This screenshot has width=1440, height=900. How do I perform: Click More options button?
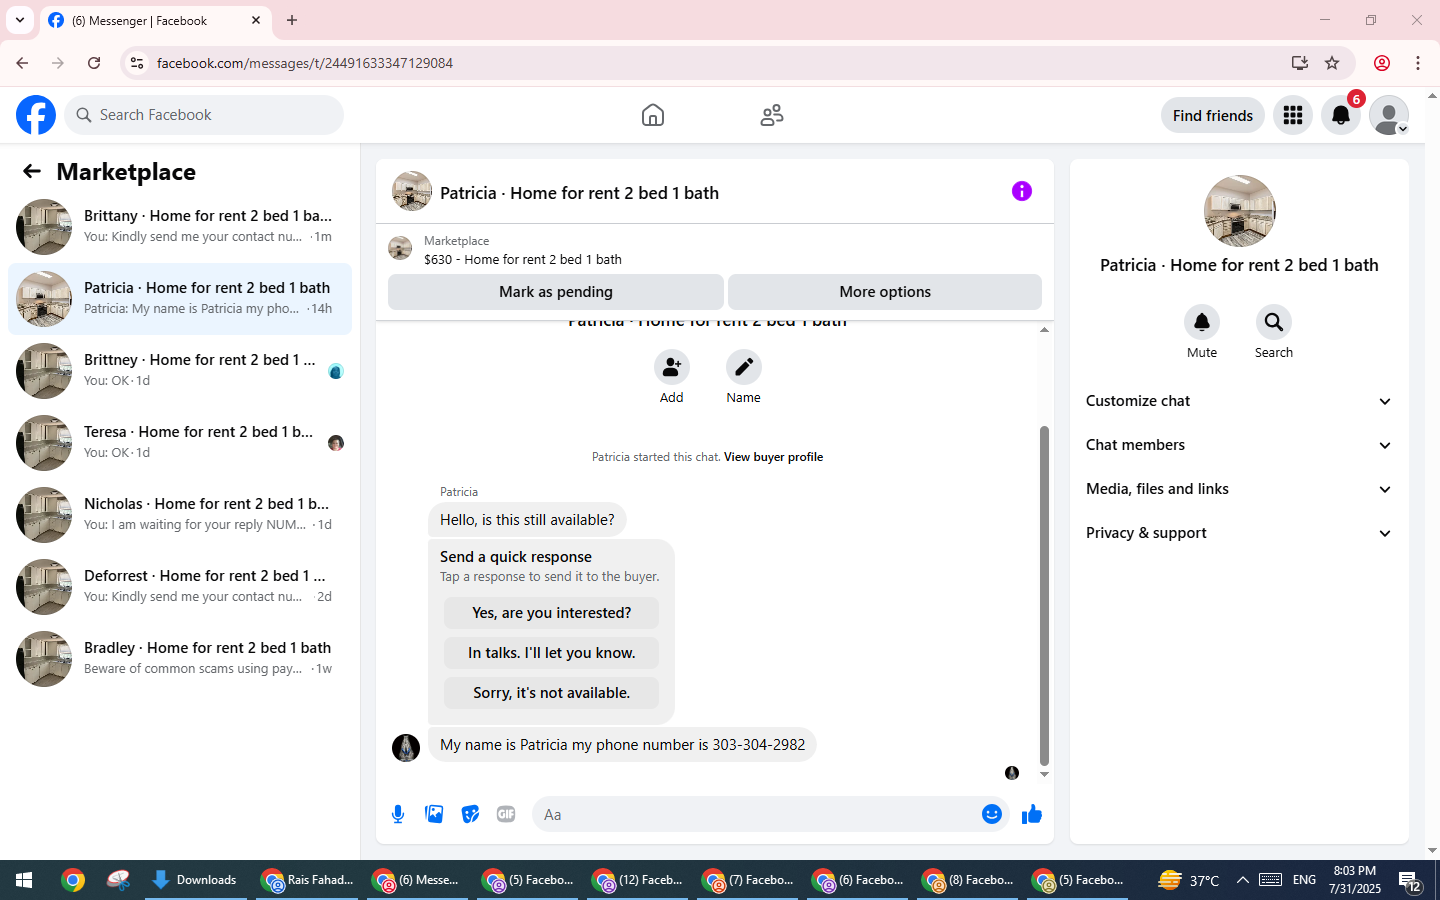[885, 292]
